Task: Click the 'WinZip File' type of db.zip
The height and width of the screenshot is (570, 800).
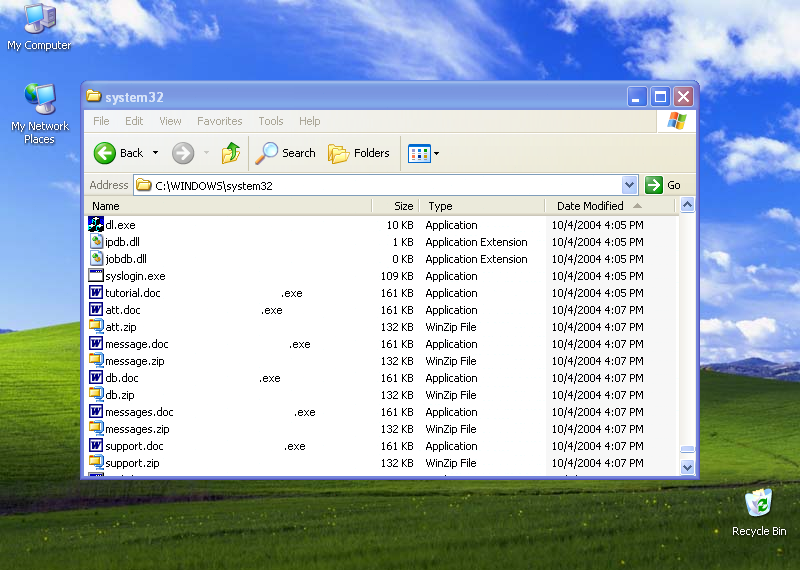Action: pyautogui.click(x=451, y=395)
